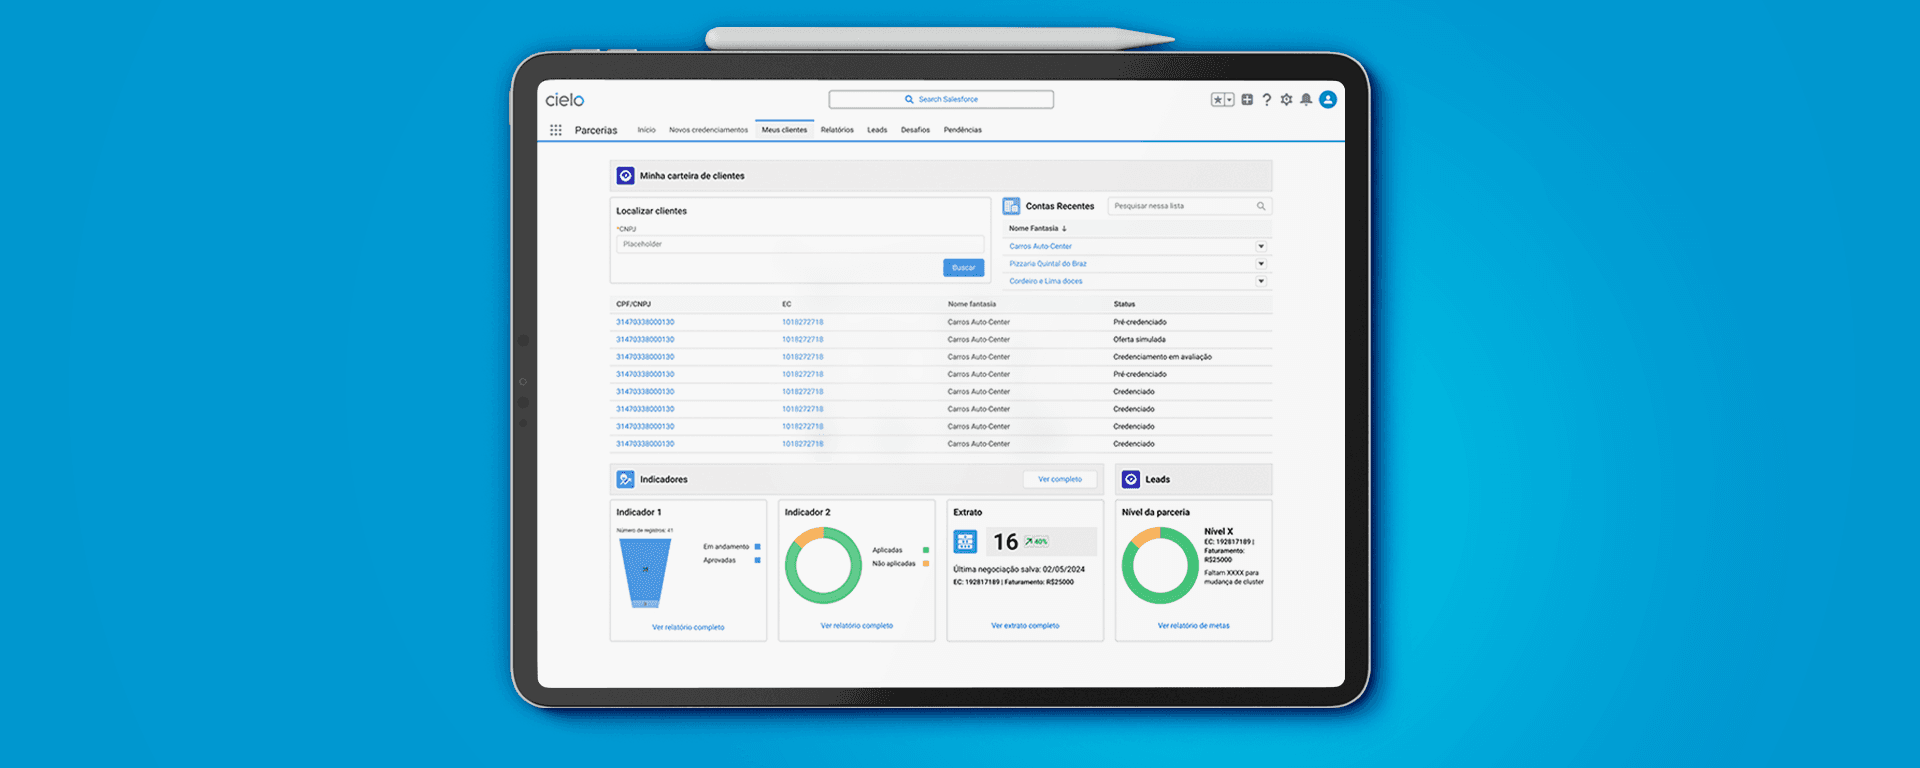Click the Oferta simulada status cell
The width and height of the screenshot is (1920, 768).
(x=1139, y=340)
